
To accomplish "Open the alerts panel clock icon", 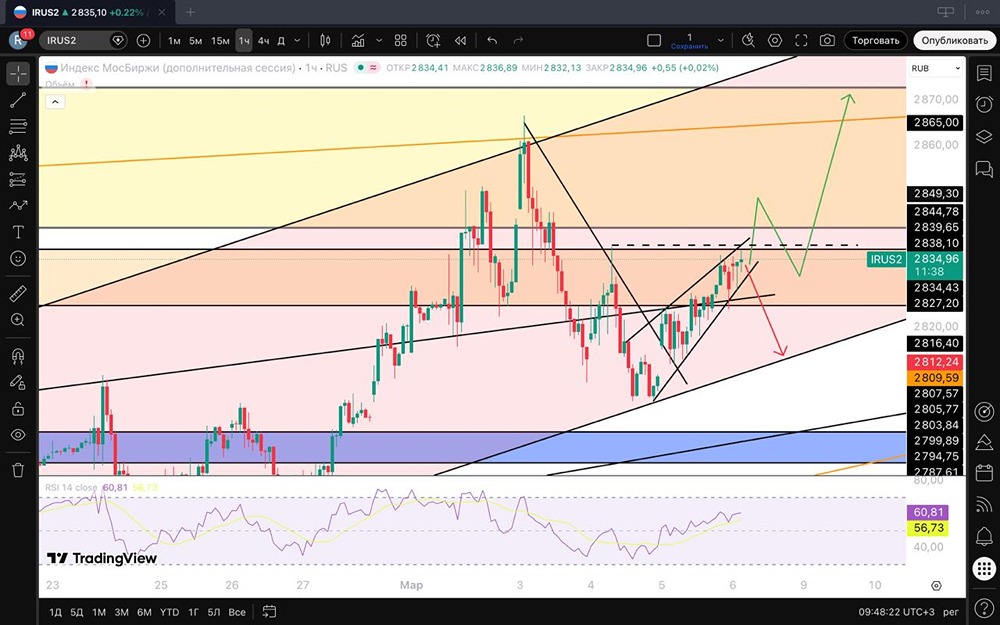I will coord(983,104).
